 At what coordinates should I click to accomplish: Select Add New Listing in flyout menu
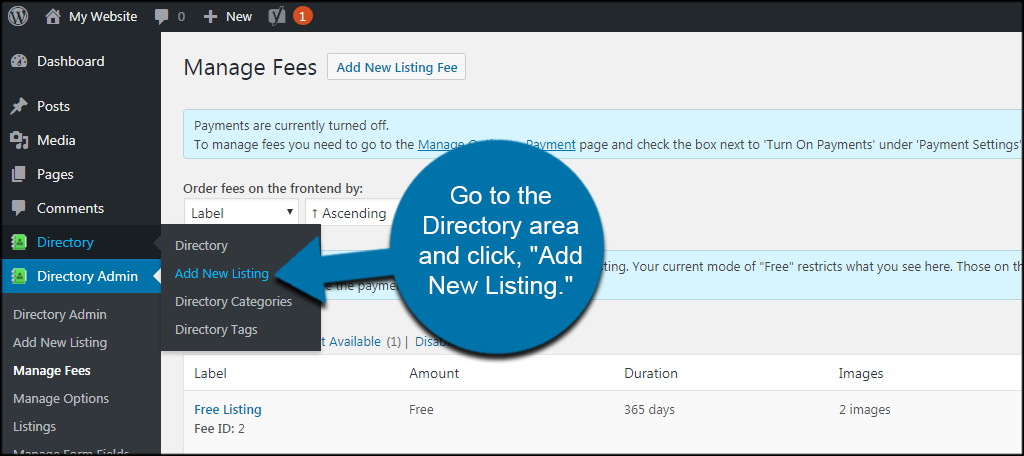[221, 273]
